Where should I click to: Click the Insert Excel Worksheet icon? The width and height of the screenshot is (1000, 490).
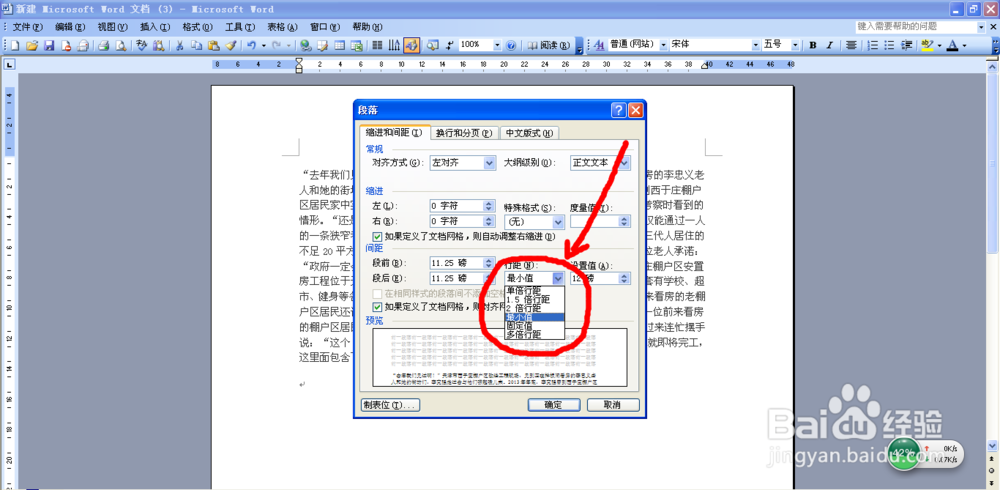(x=356, y=45)
